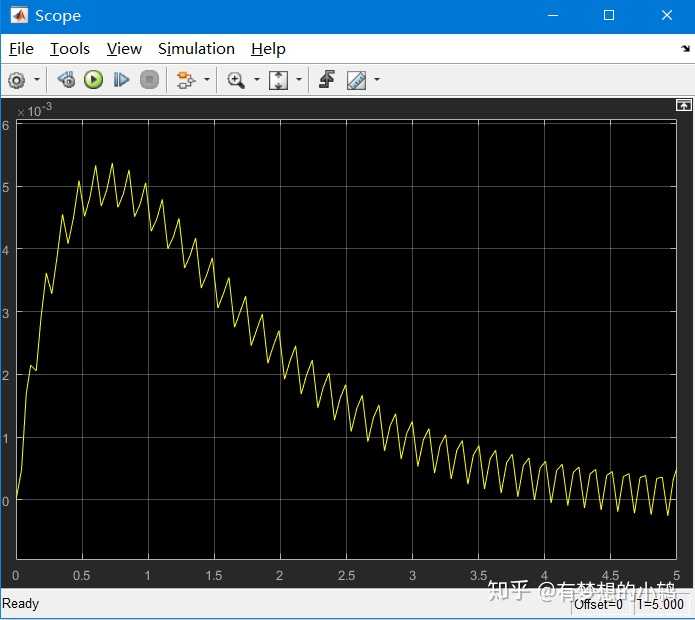Click the Ready status text
The image size is (695, 620).
(20, 604)
